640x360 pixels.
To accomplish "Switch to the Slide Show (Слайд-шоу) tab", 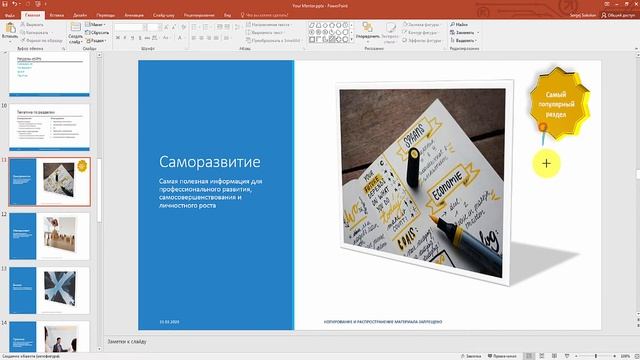I will (164, 15).
